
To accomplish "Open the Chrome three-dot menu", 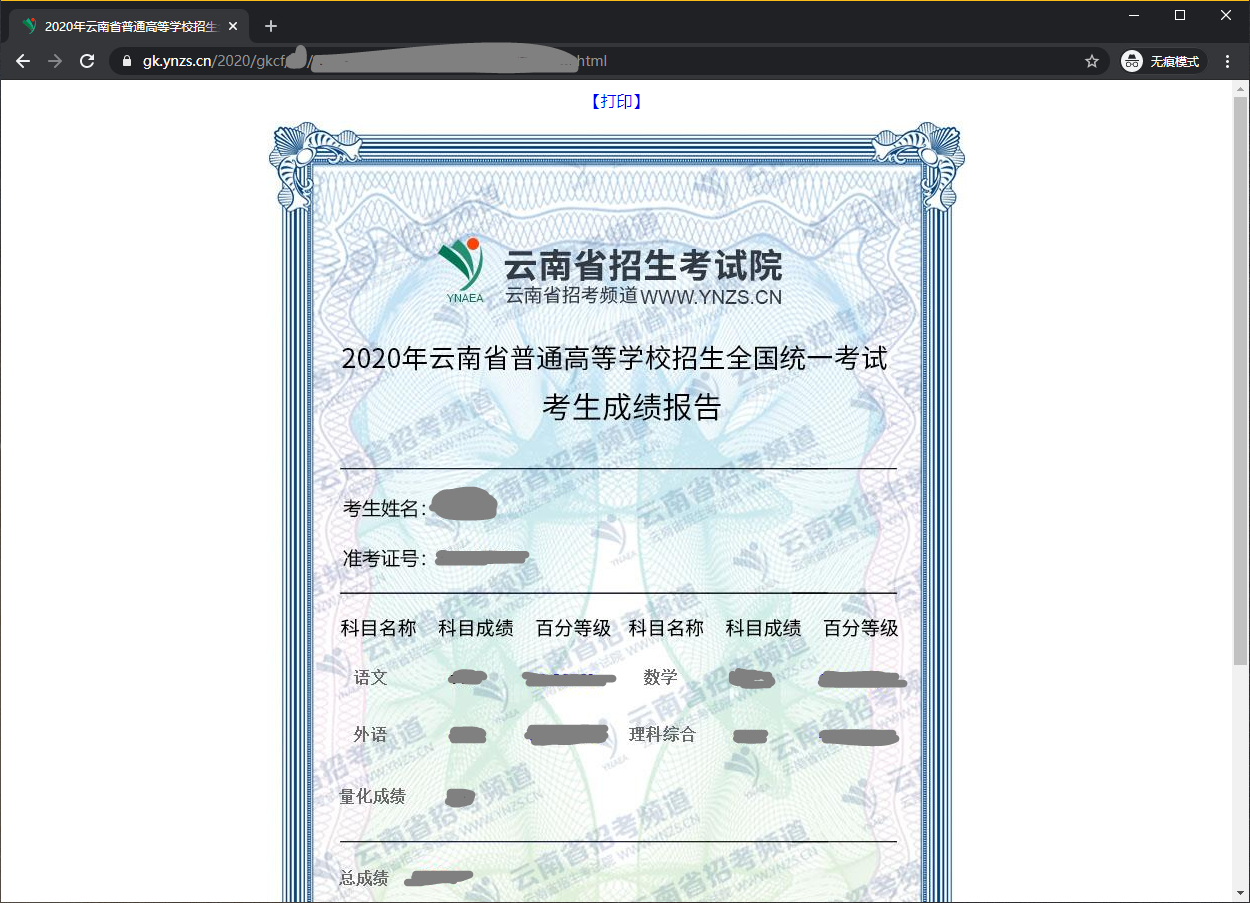I will [x=1228, y=61].
